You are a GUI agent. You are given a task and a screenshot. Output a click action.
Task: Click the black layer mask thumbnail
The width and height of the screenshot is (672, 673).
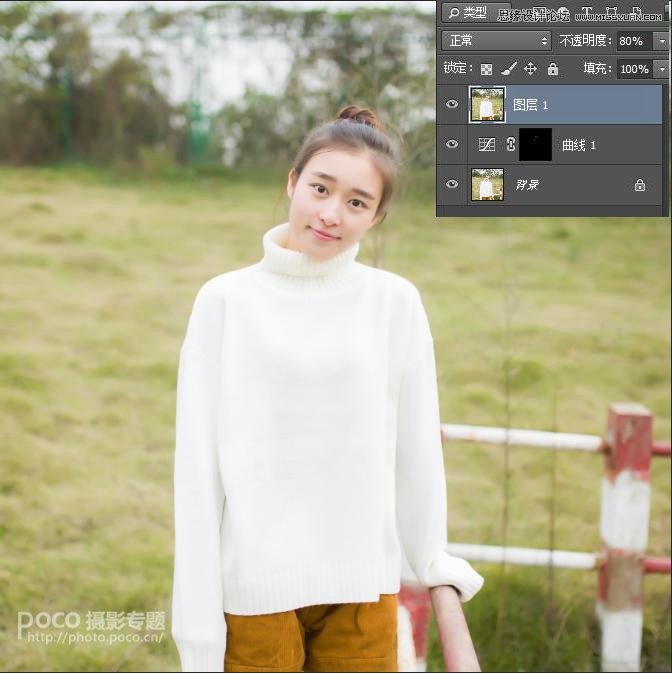535,144
